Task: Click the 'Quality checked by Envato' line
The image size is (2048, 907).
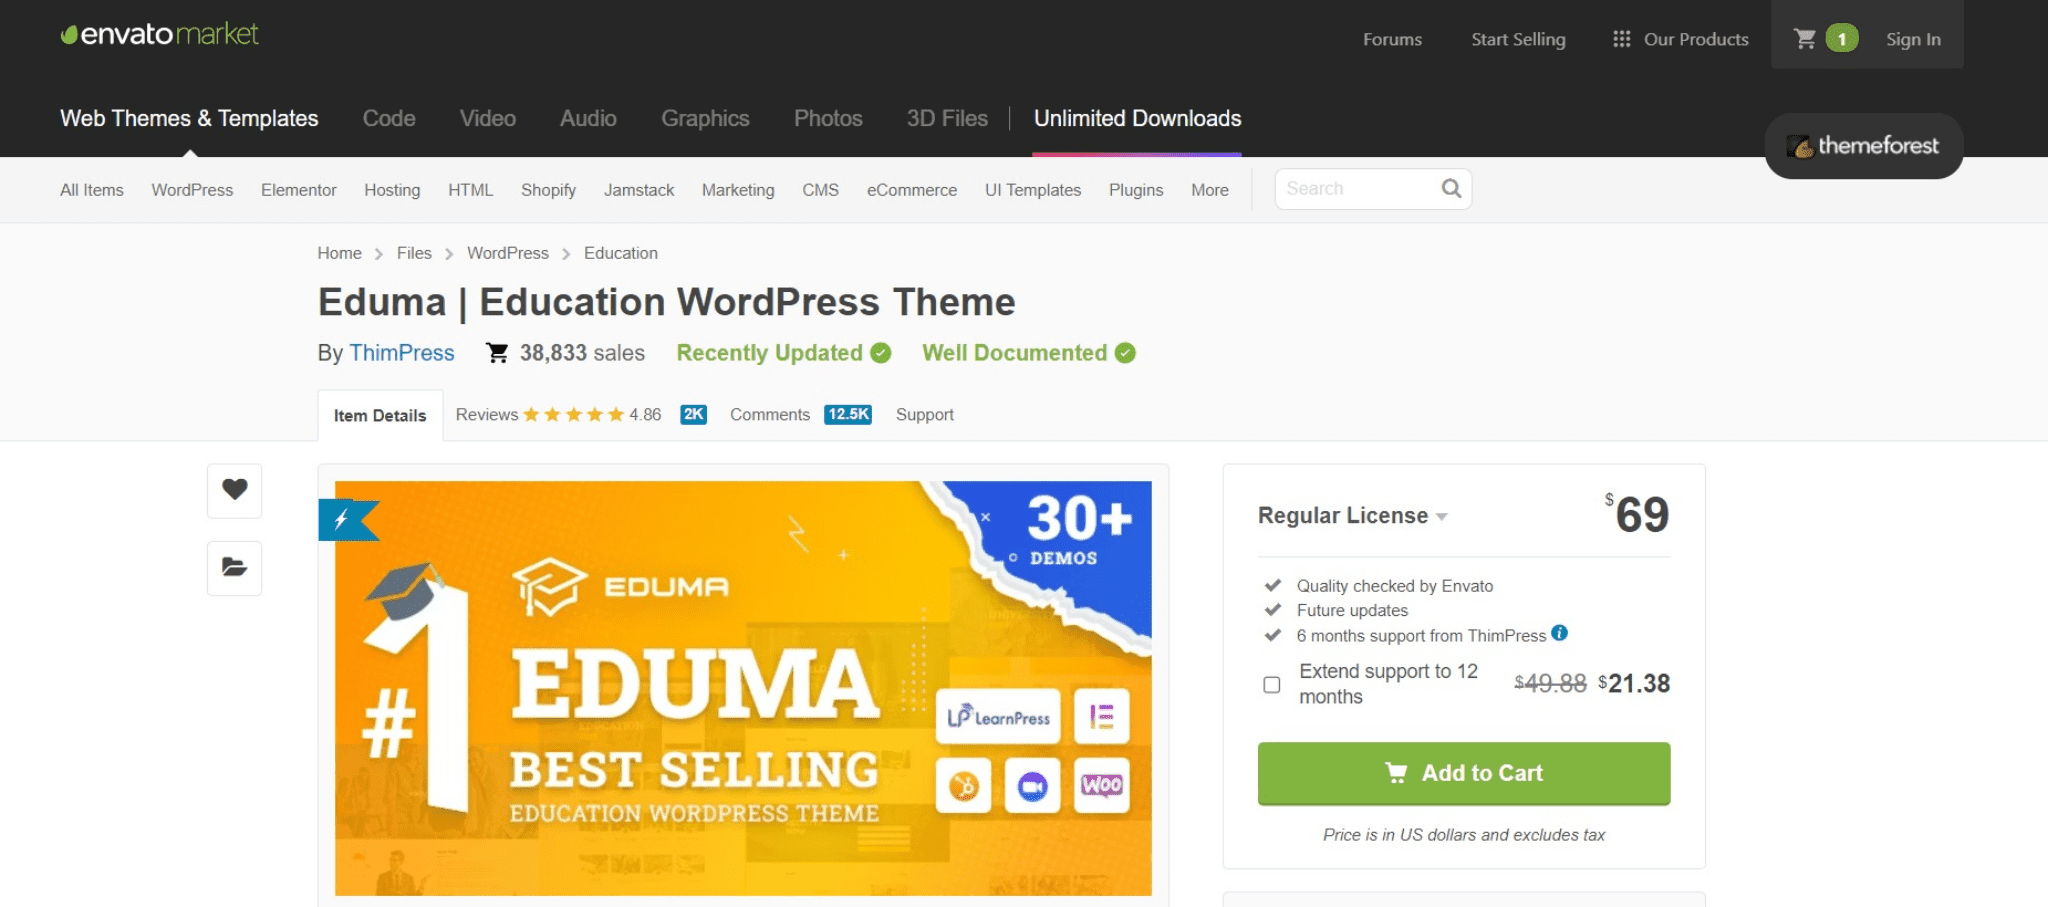Action: click(1395, 586)
